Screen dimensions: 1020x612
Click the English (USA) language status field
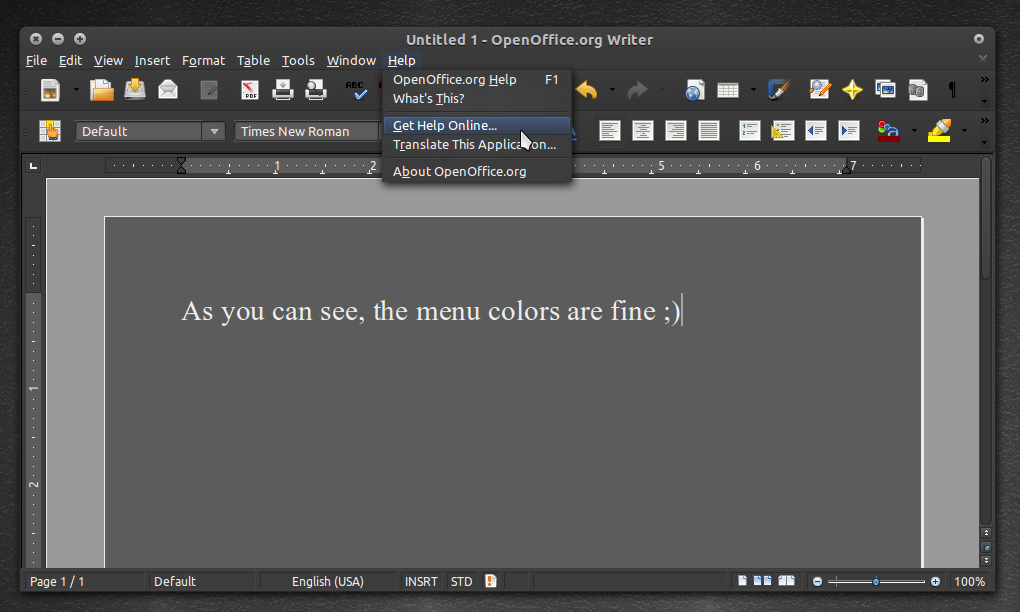(328, 581)
